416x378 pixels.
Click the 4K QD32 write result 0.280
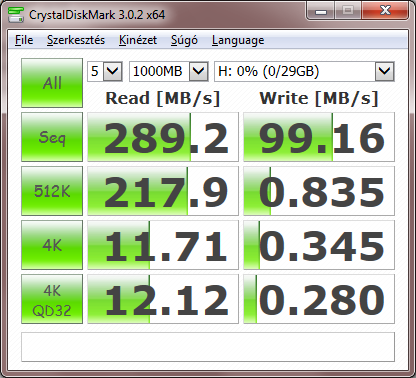(x=319, y=299)
